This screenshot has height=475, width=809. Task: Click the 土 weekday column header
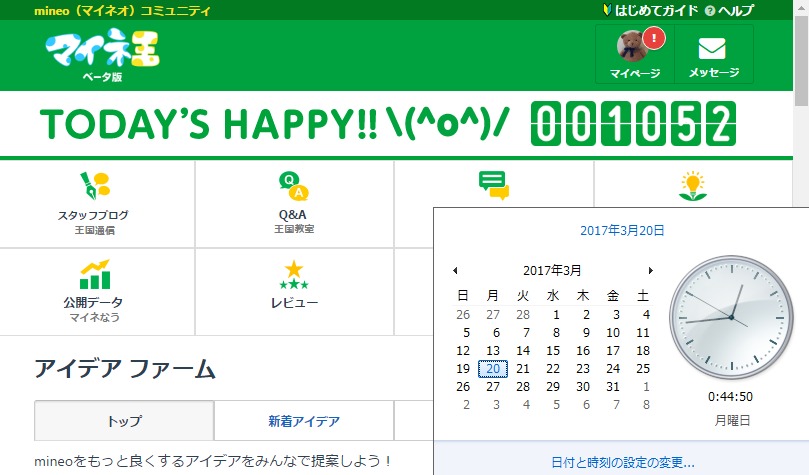[x=643, y=296]
